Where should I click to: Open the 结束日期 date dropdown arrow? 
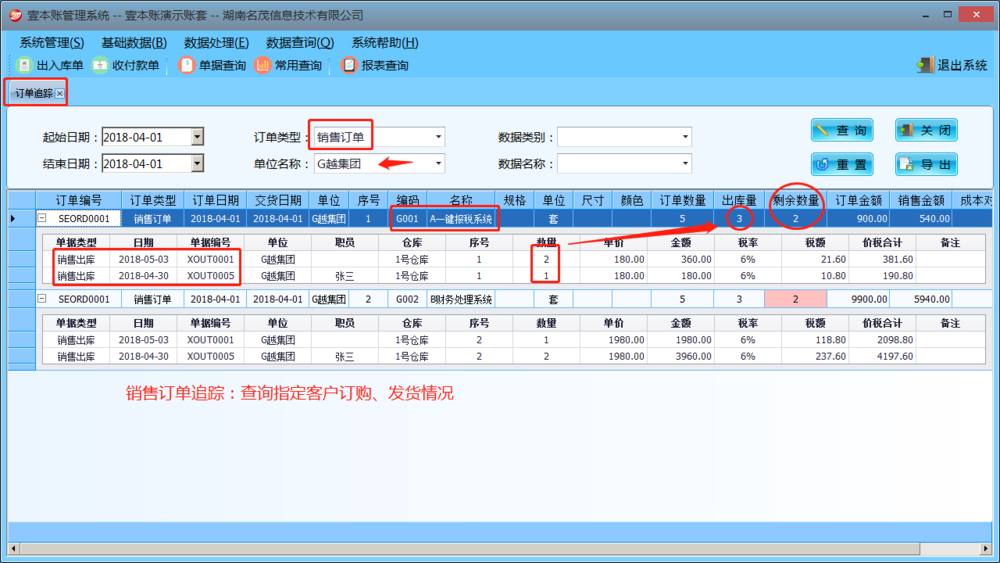(x=197, y=163)
